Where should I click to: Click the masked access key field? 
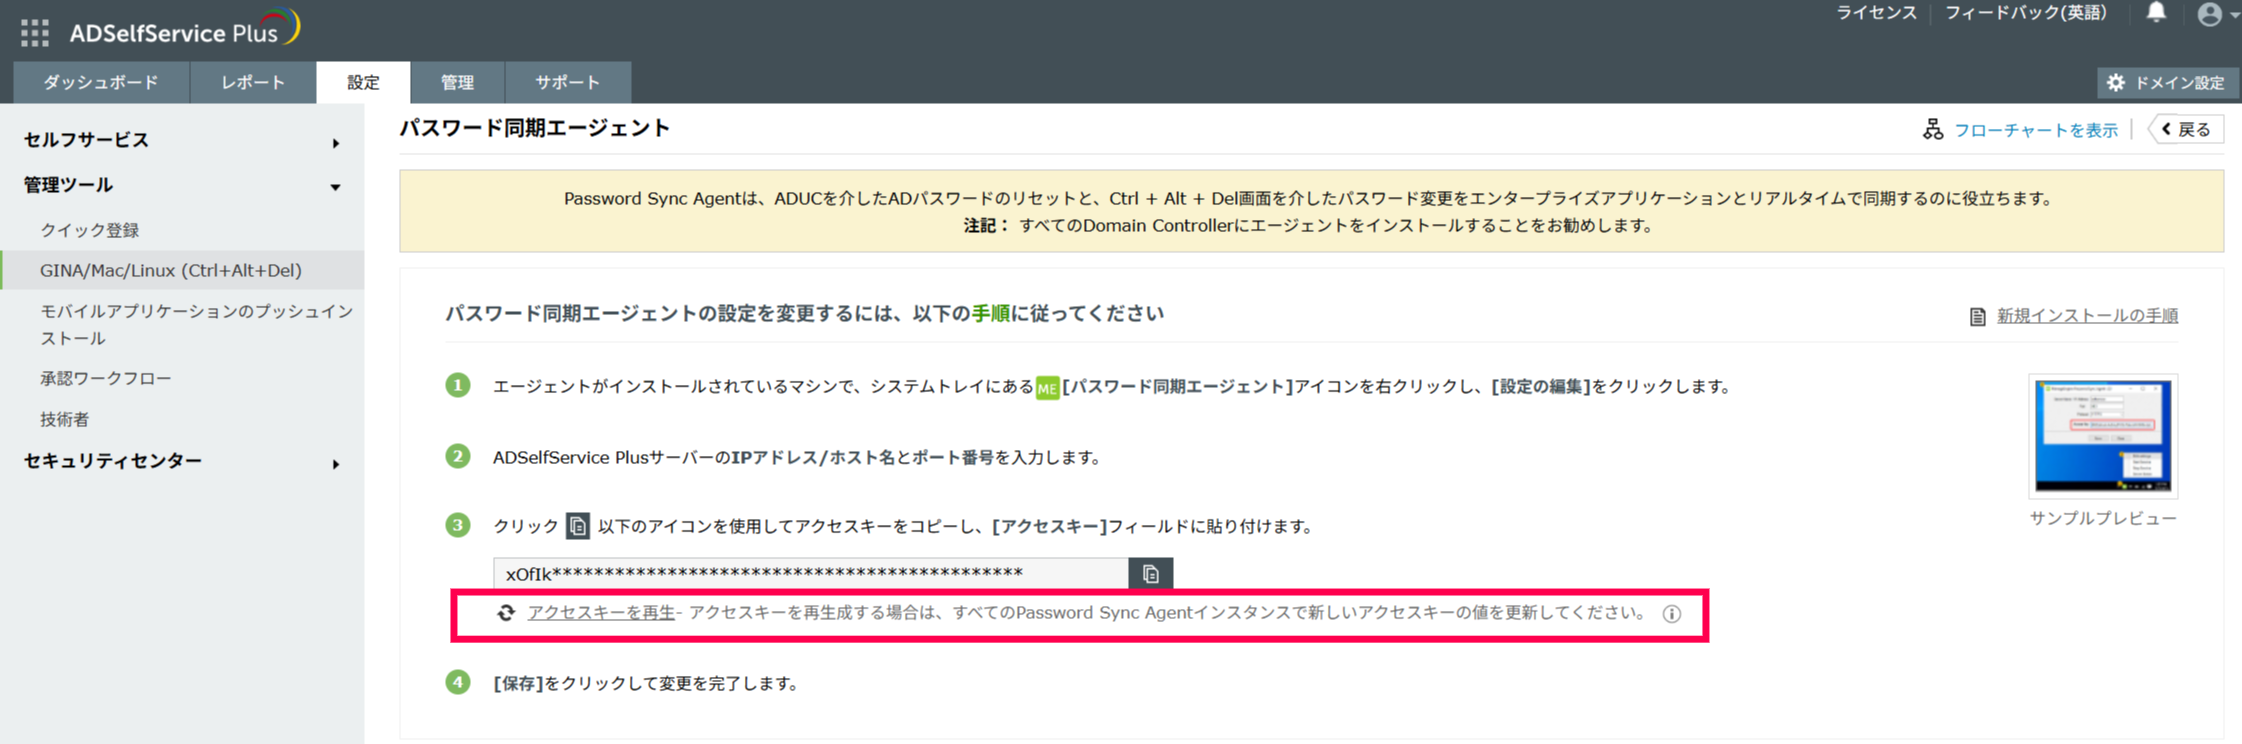811,574
